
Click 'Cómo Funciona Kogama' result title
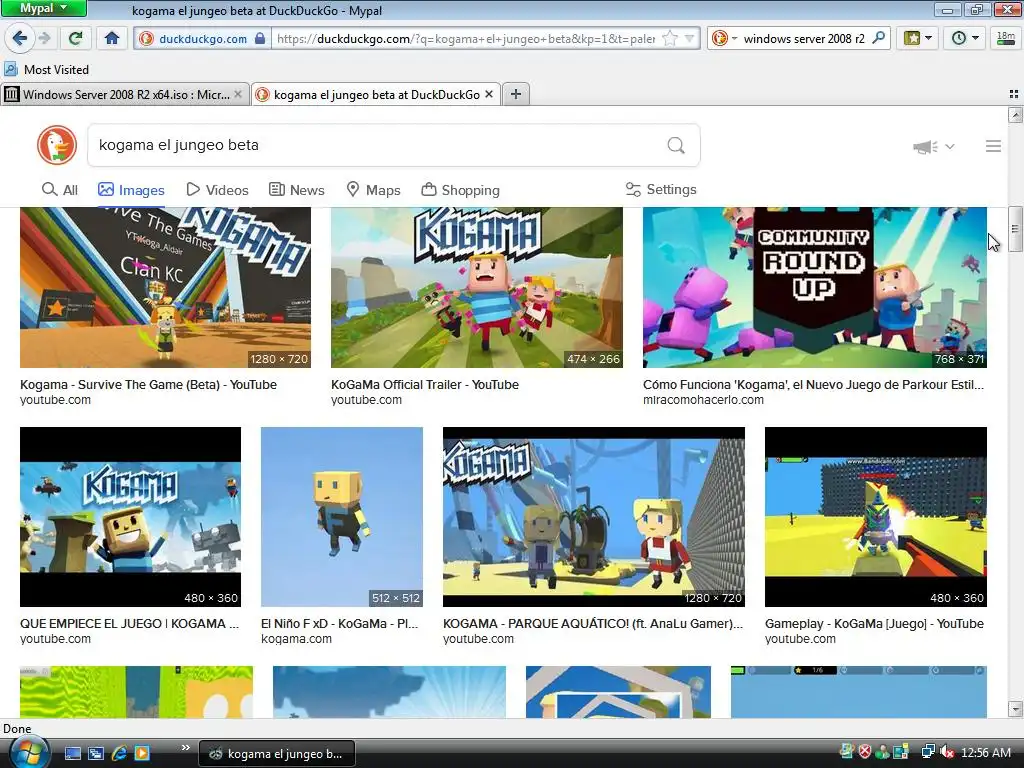point(813,385)
